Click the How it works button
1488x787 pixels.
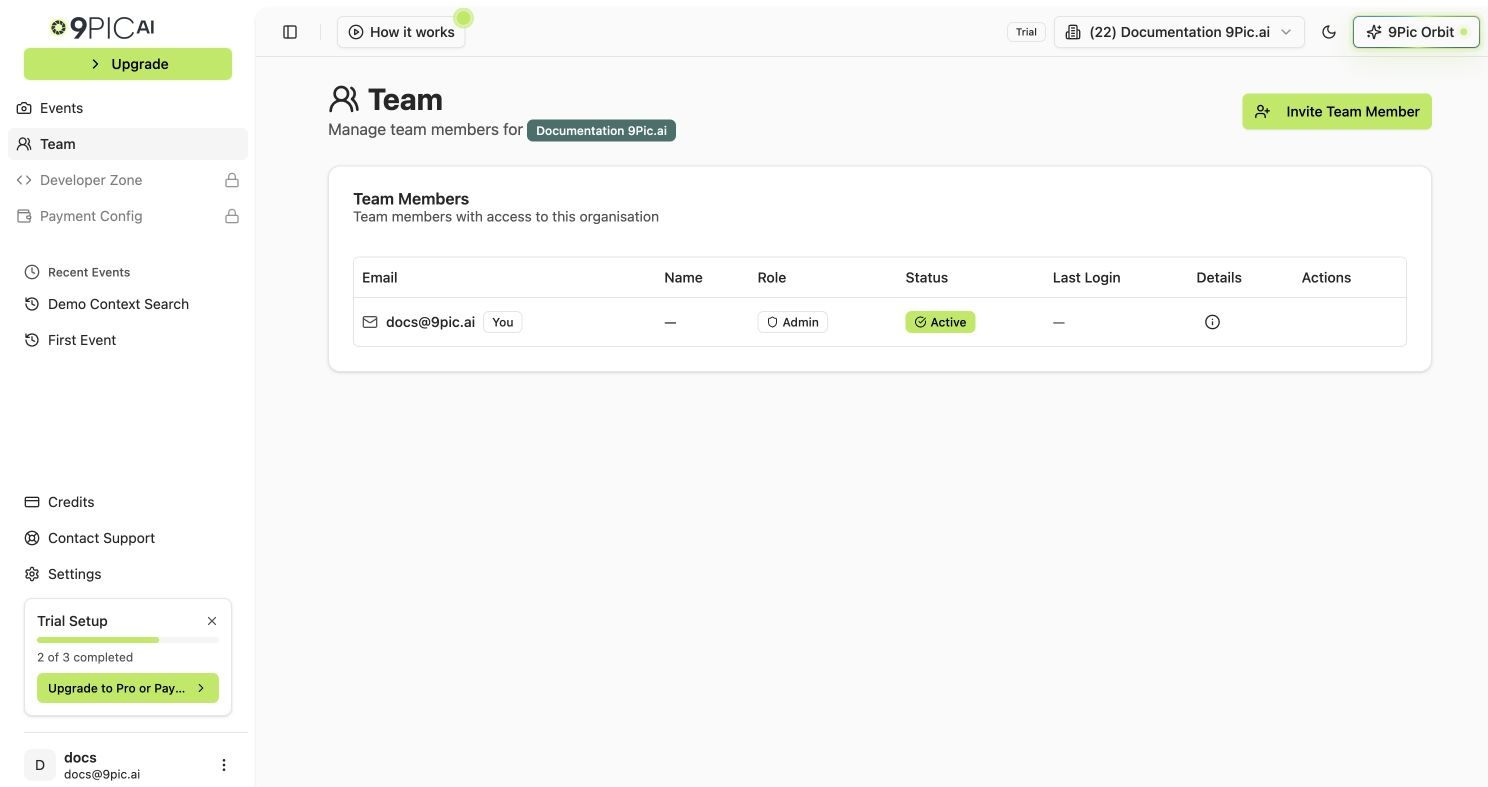[401, 32]
